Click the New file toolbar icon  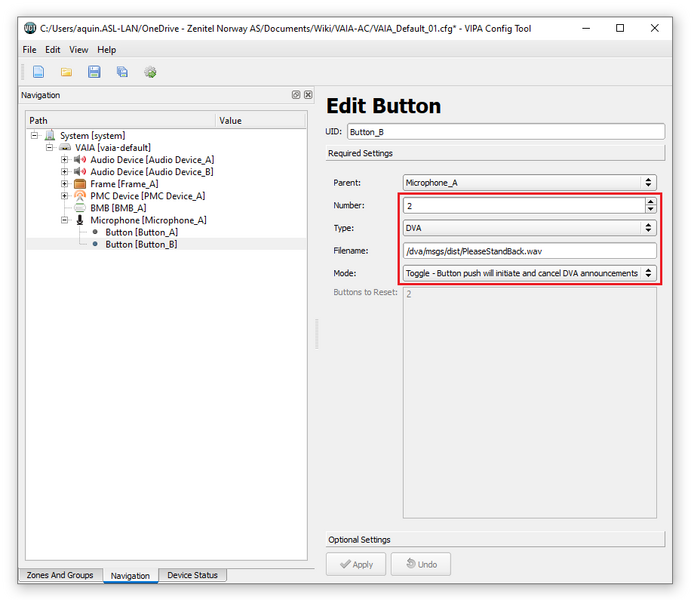(38, 72)
